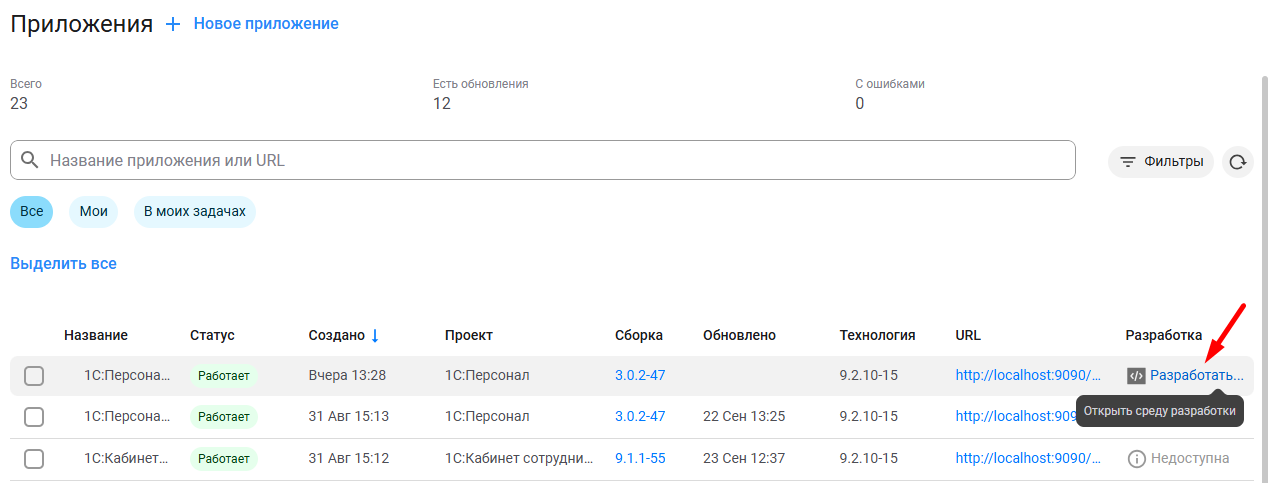Image resolution: width=1277 pixels, height=483 pixels.
Task: Open build 9.1.1-55 link
Action: 640,459
